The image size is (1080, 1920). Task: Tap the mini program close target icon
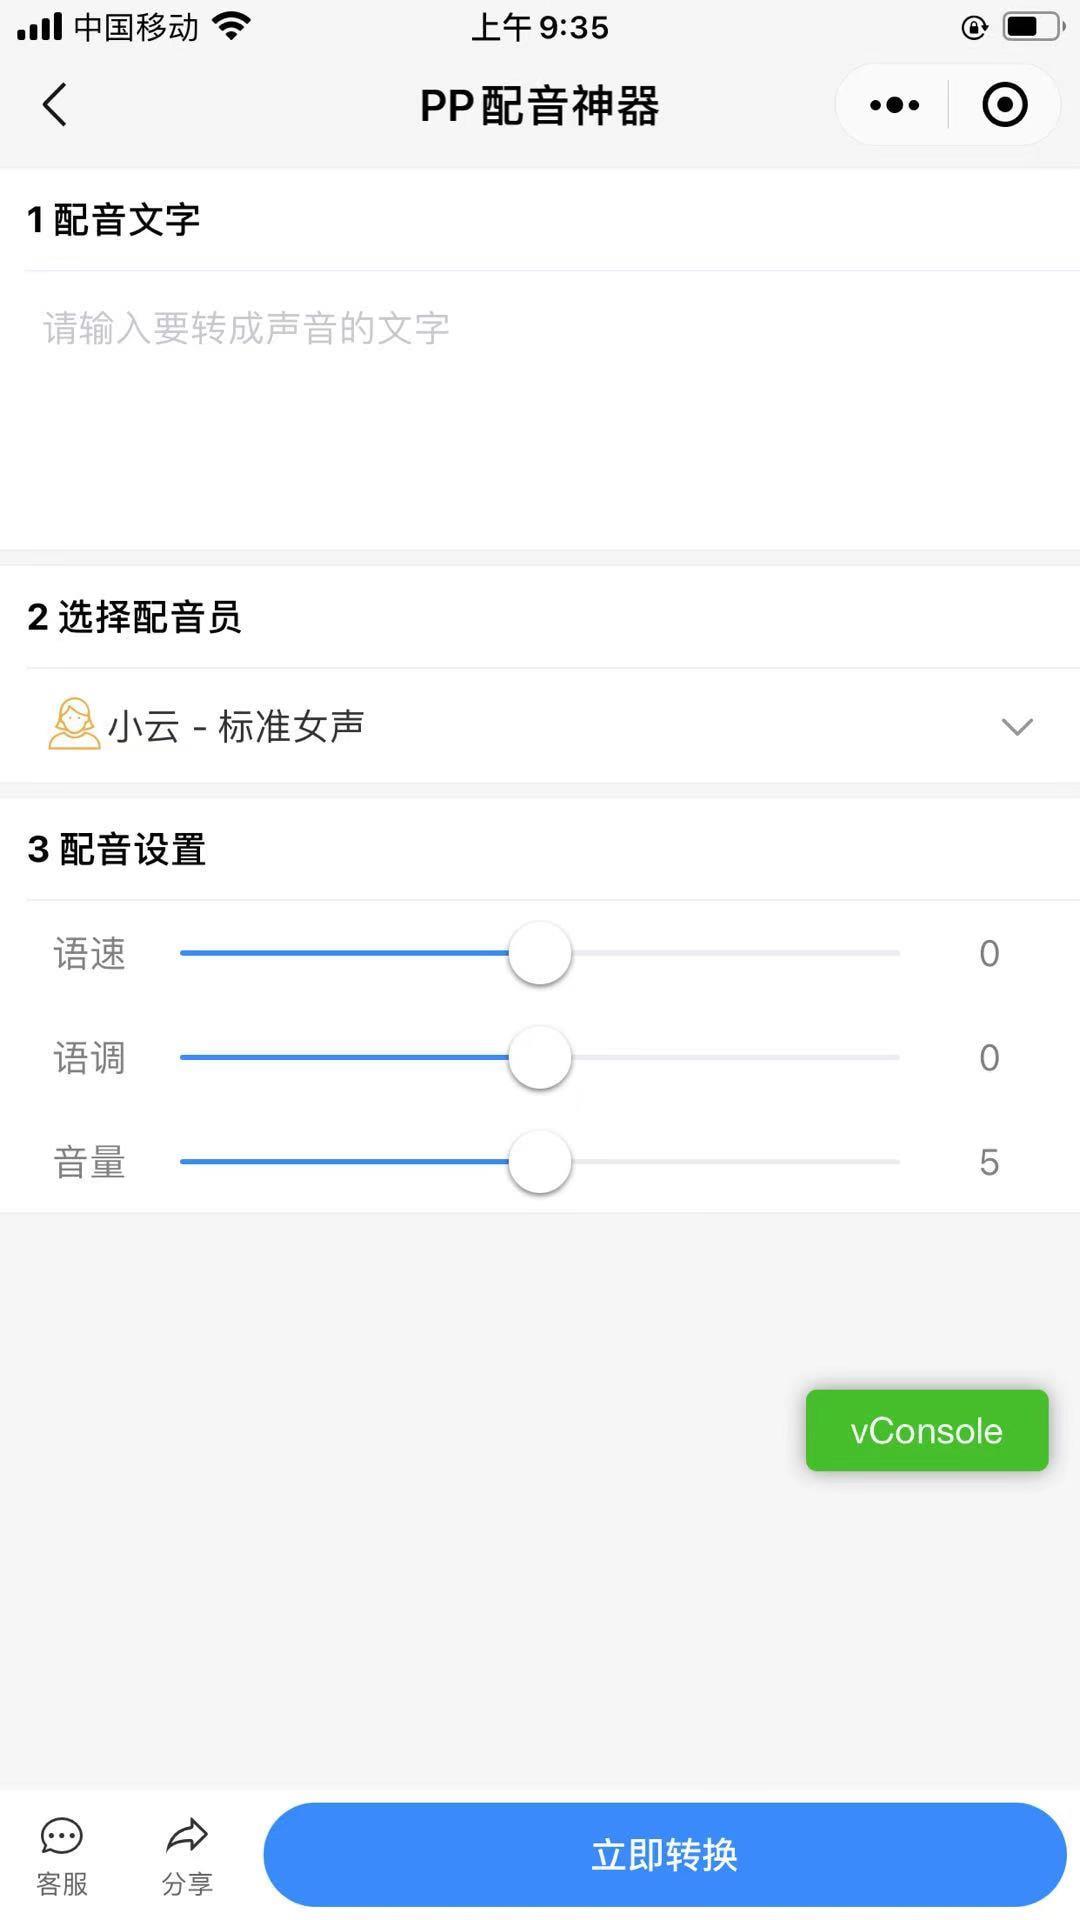coord(1004,105)
